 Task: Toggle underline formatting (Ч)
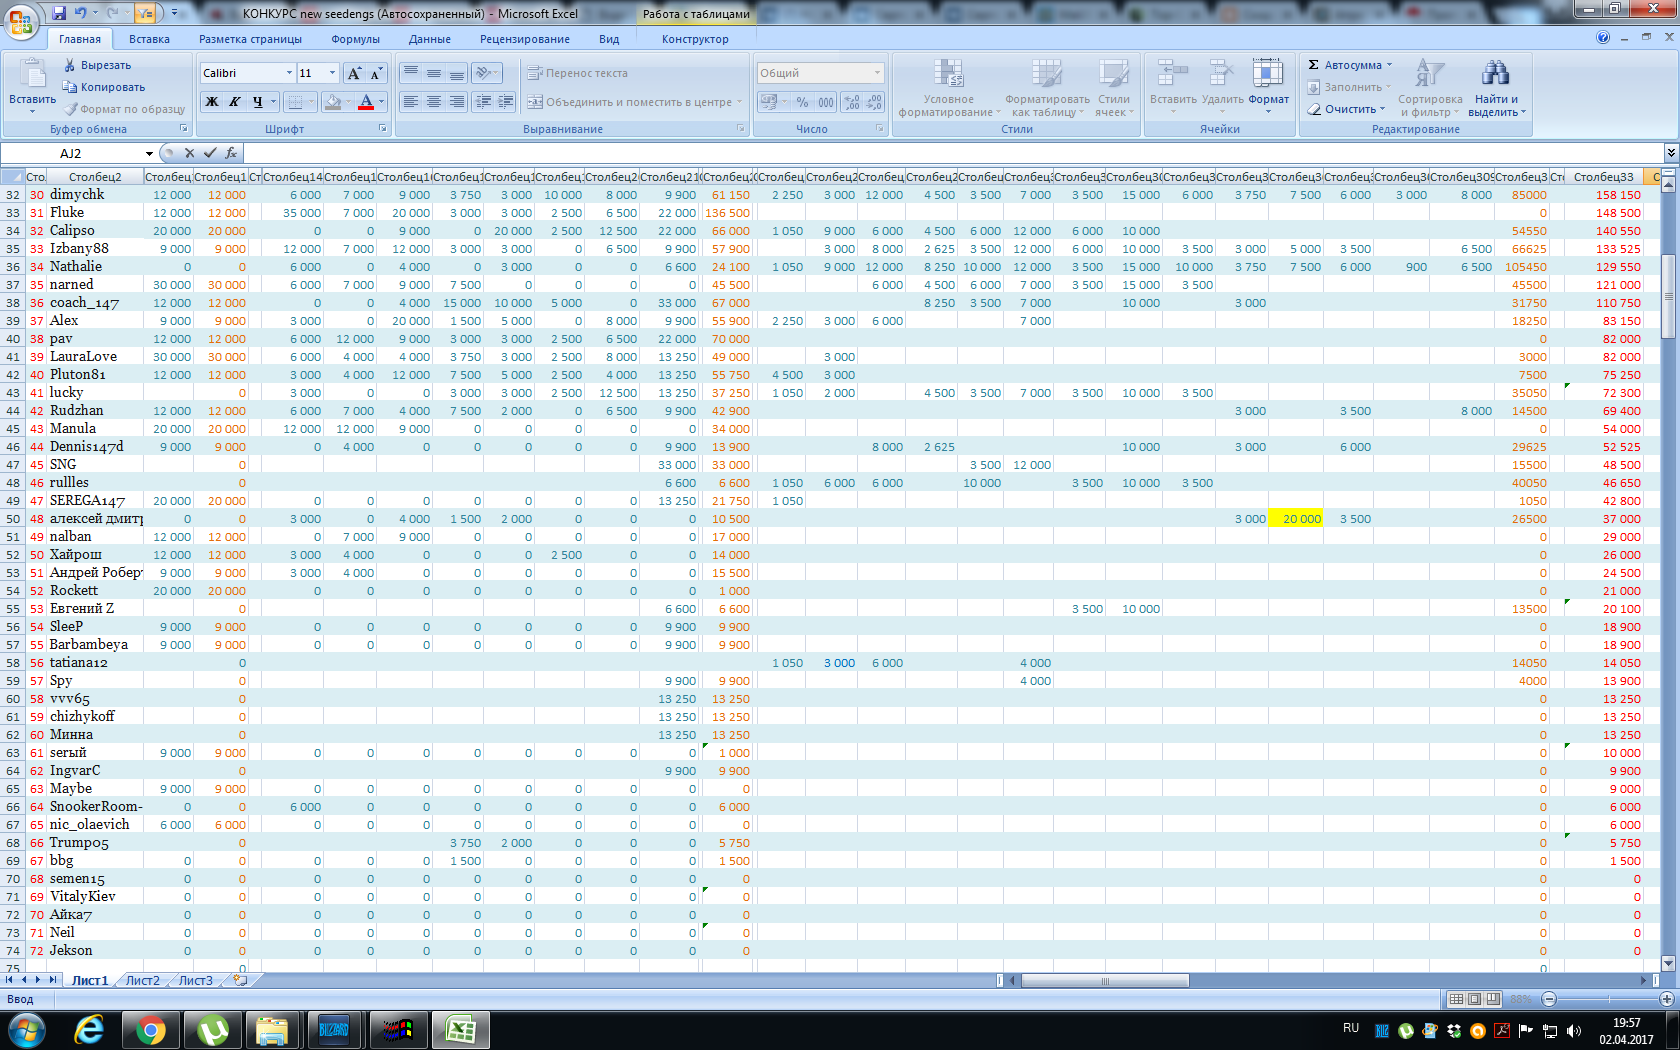coord(258,102)
